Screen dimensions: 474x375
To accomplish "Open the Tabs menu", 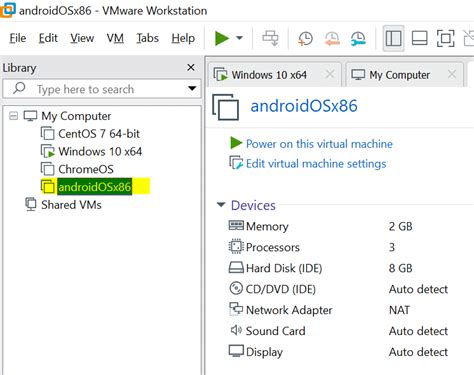I will click(147, 38).
